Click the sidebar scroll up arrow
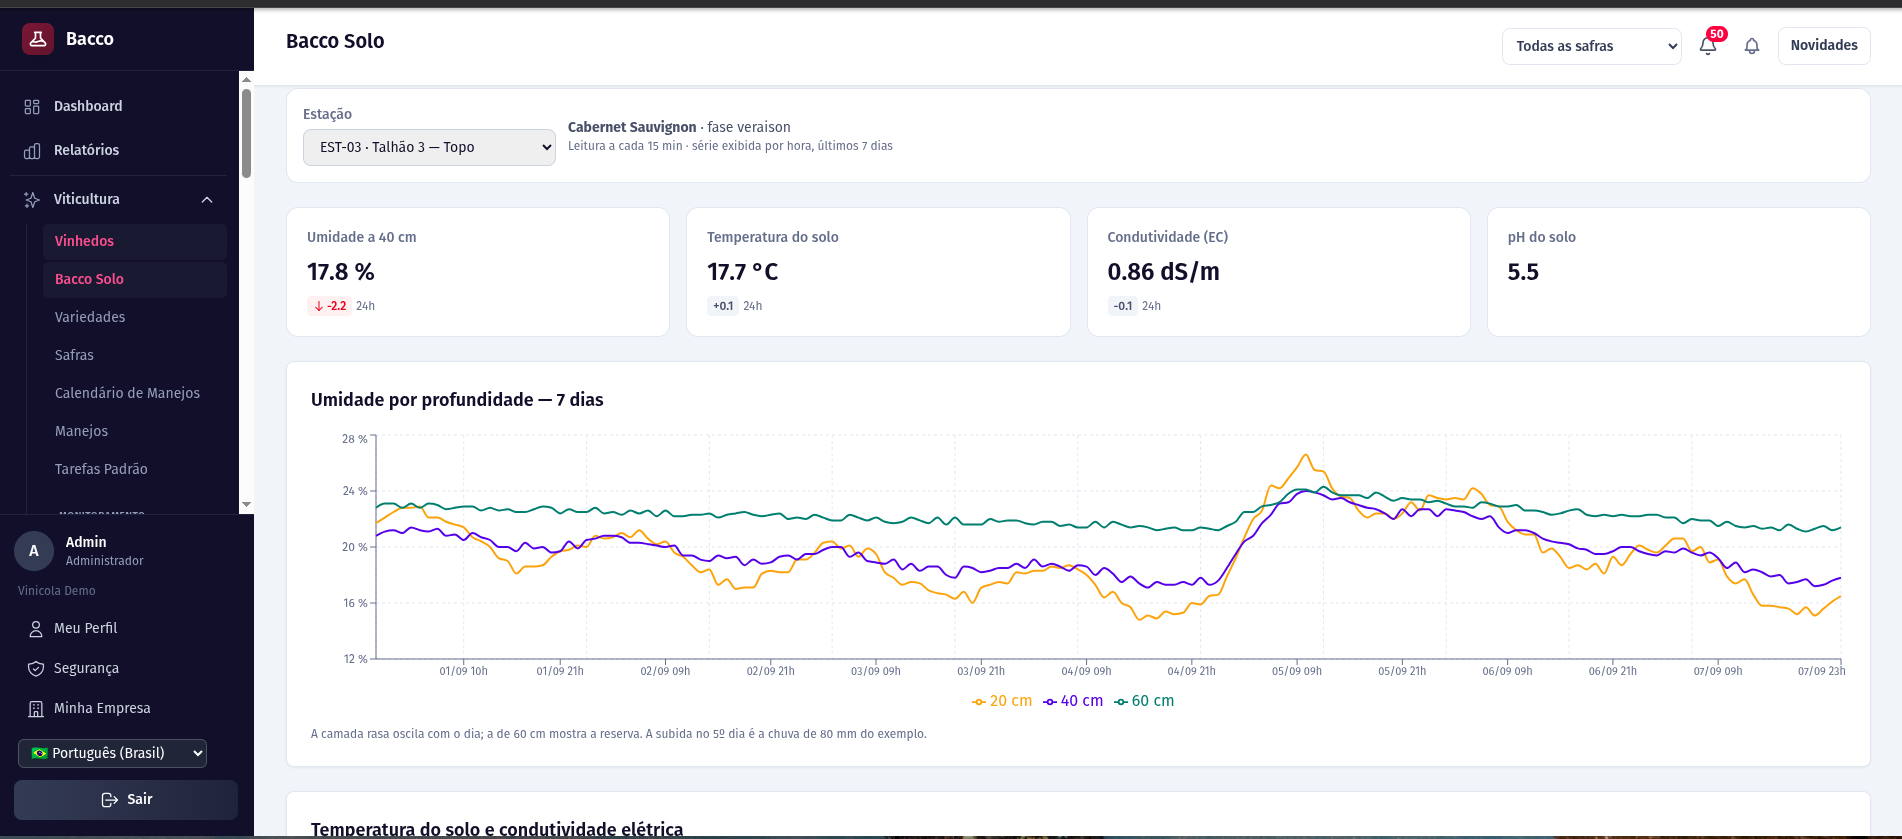The height and width of the screenshot is (839, 1902). pos(246,78)
